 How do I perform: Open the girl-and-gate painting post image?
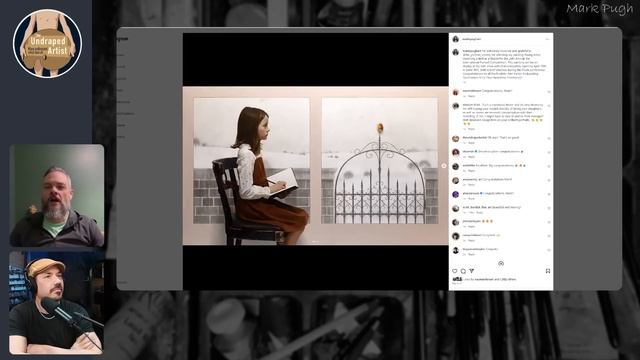click(316, 166)
